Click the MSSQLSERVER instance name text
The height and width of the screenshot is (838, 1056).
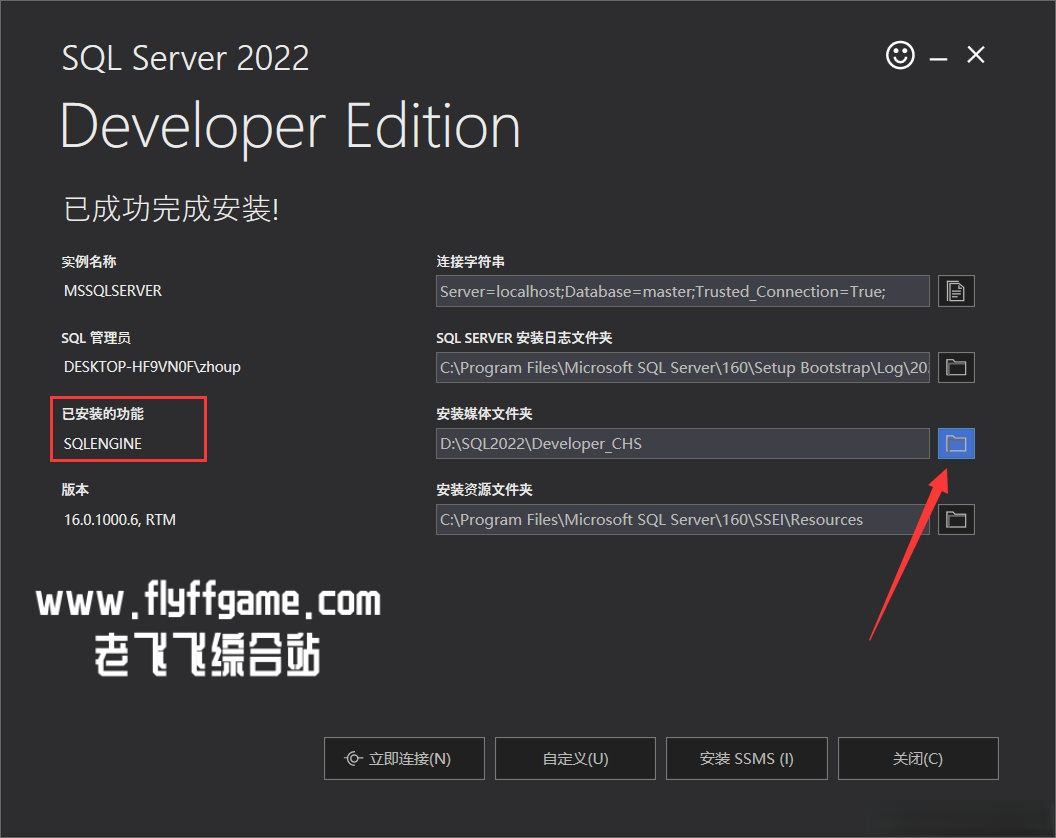click(x=112, y=290)
